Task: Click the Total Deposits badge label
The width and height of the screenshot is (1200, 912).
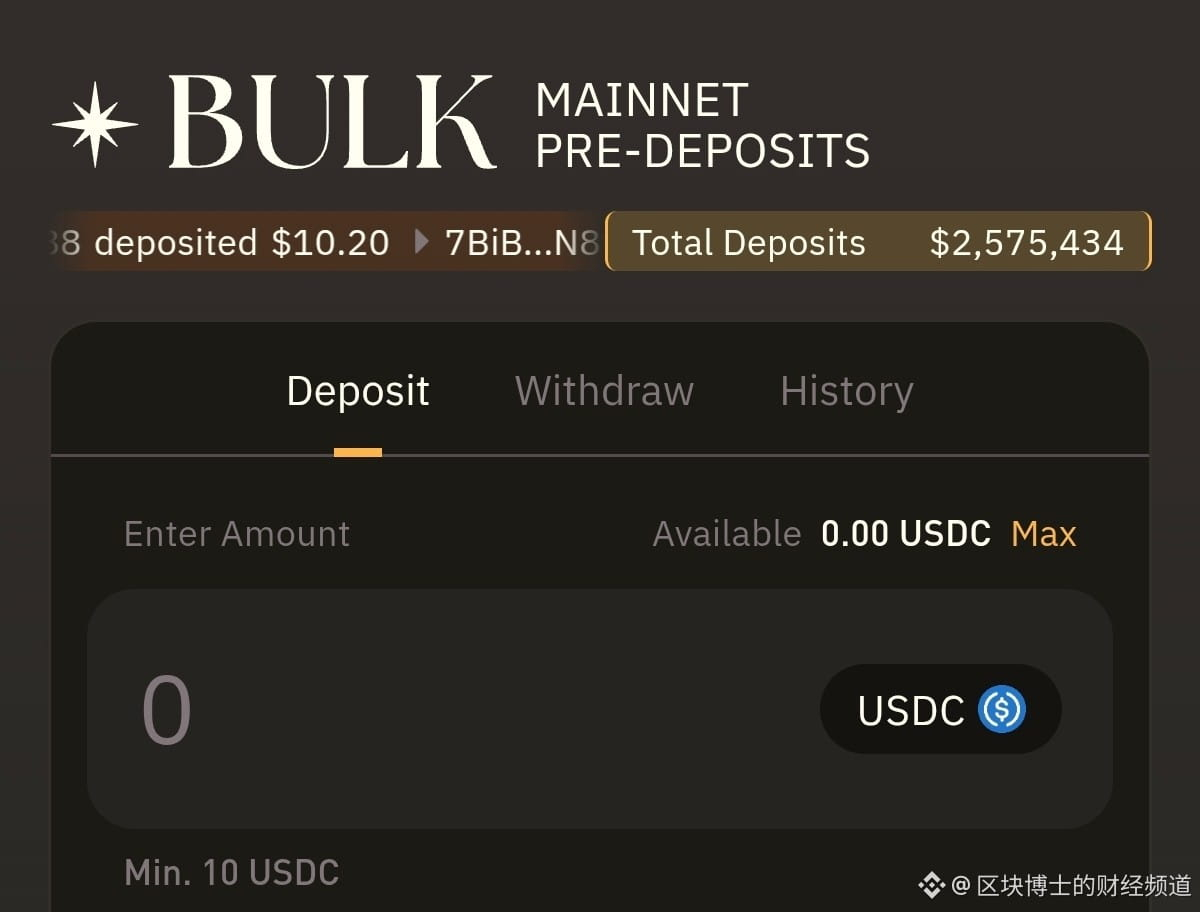Action: coord(749,242)
